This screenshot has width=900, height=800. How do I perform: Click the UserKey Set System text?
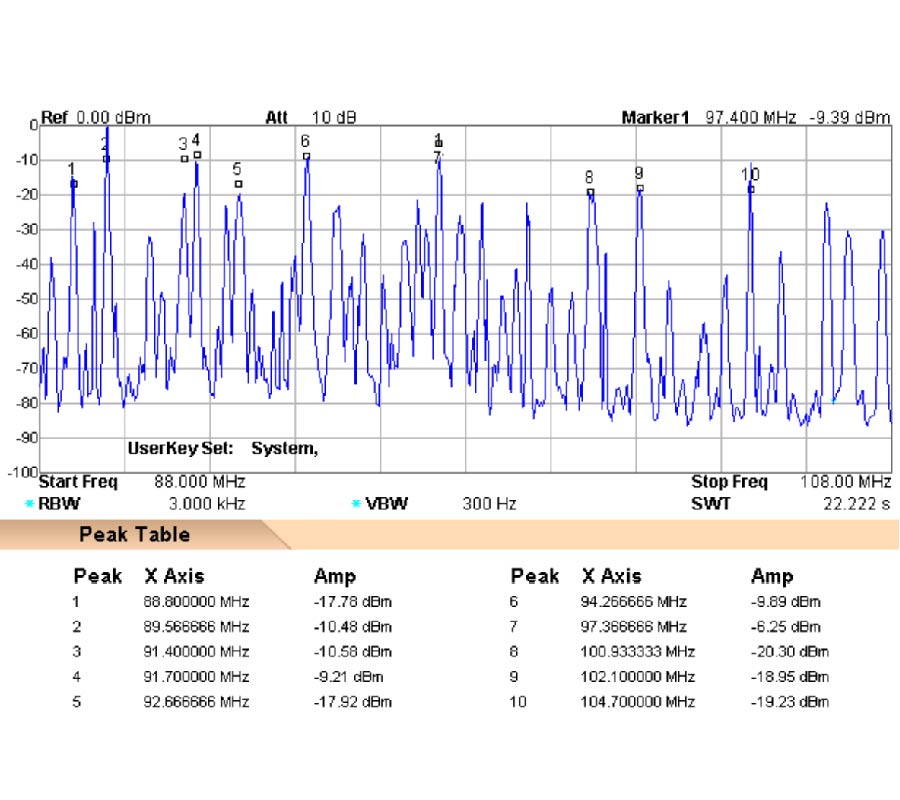(x=222, y=448)
